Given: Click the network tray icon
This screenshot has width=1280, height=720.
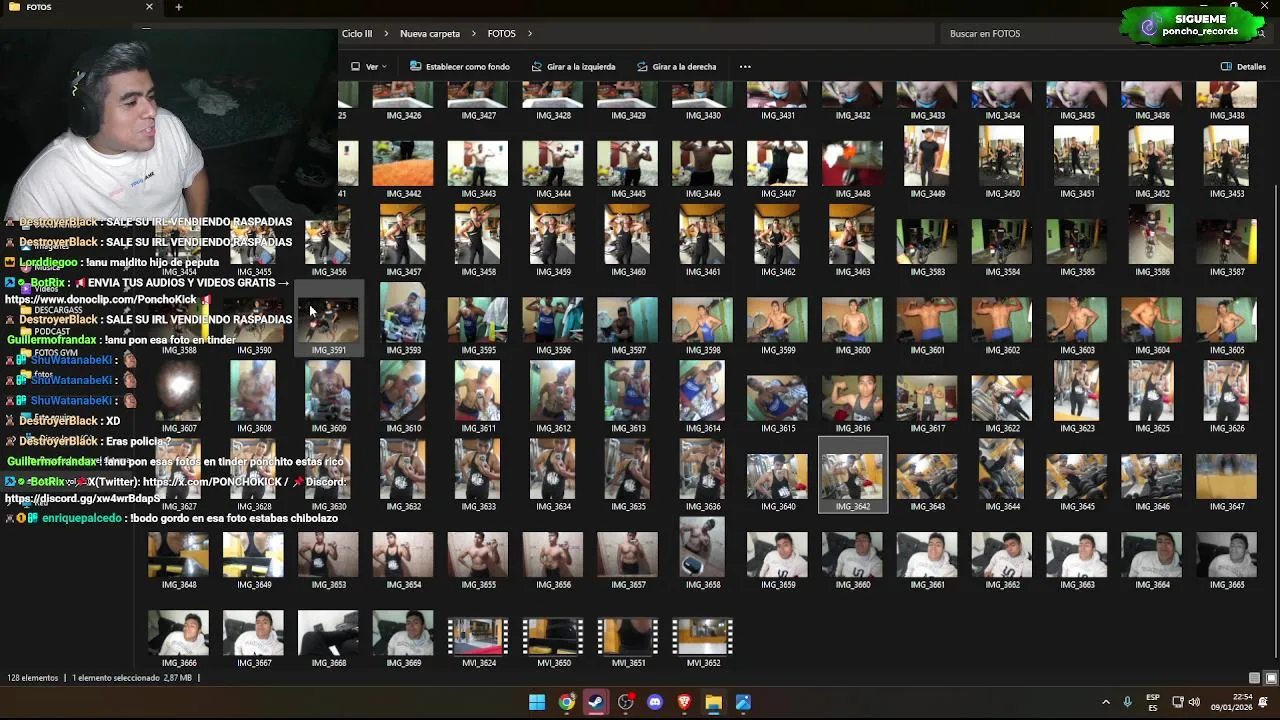Looking at the screenshot, I should click(1178, 702).
